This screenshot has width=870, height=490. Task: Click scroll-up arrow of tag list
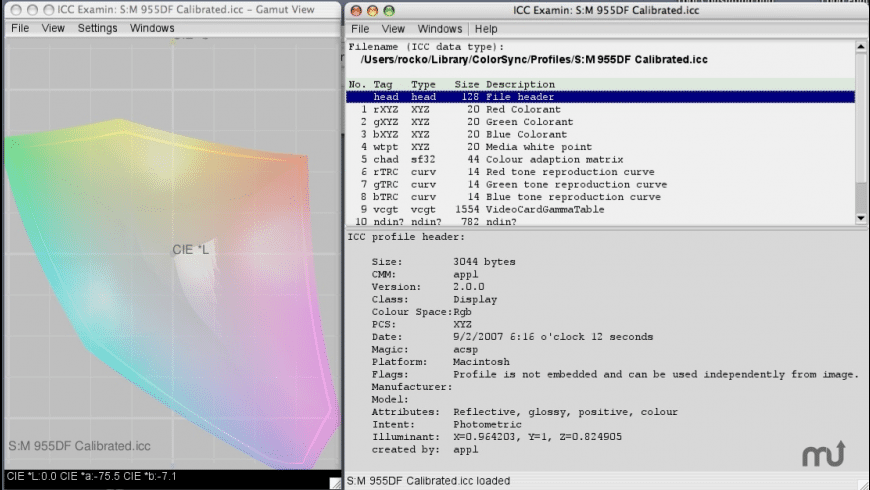861,47
